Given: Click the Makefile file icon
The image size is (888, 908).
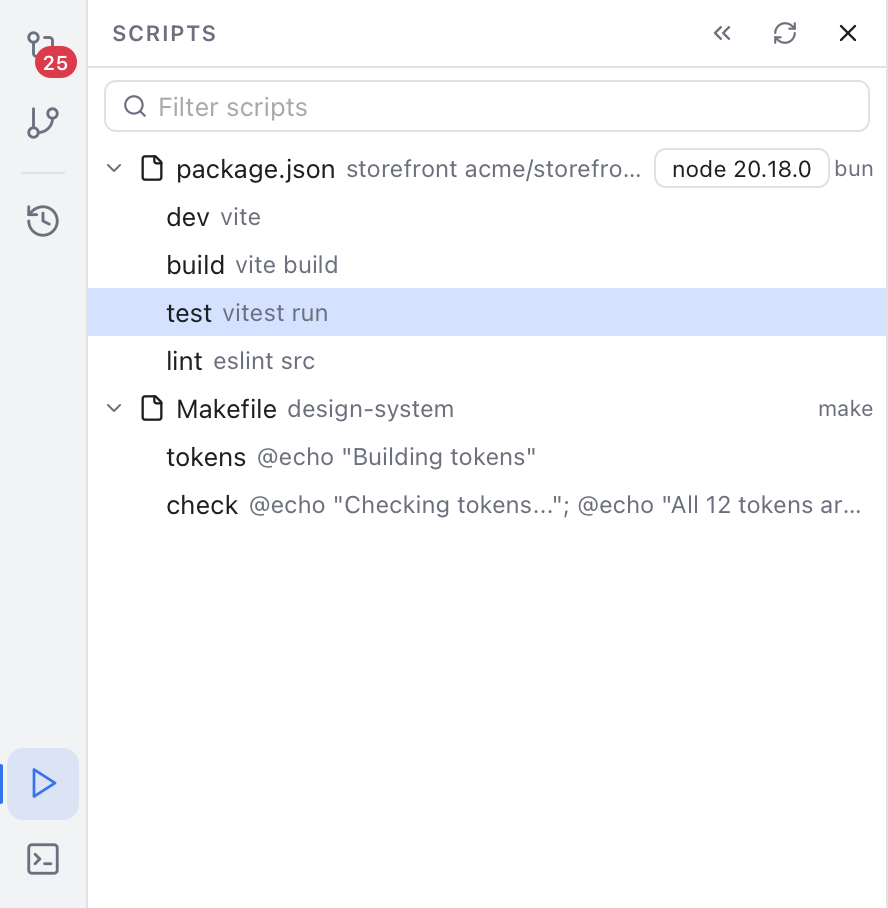Looking at the screenshot, I should pos(152,408).
